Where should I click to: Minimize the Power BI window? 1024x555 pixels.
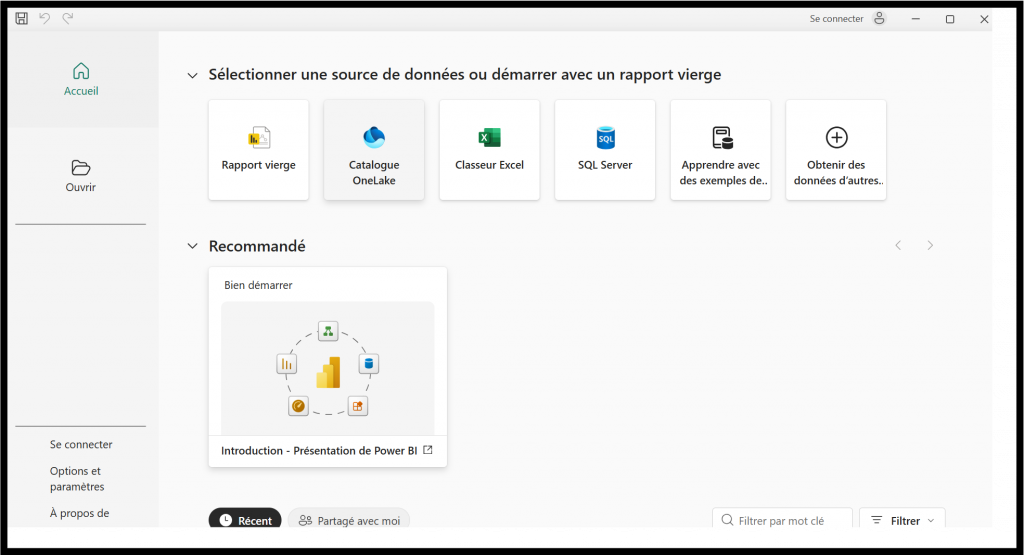[916, 19]
